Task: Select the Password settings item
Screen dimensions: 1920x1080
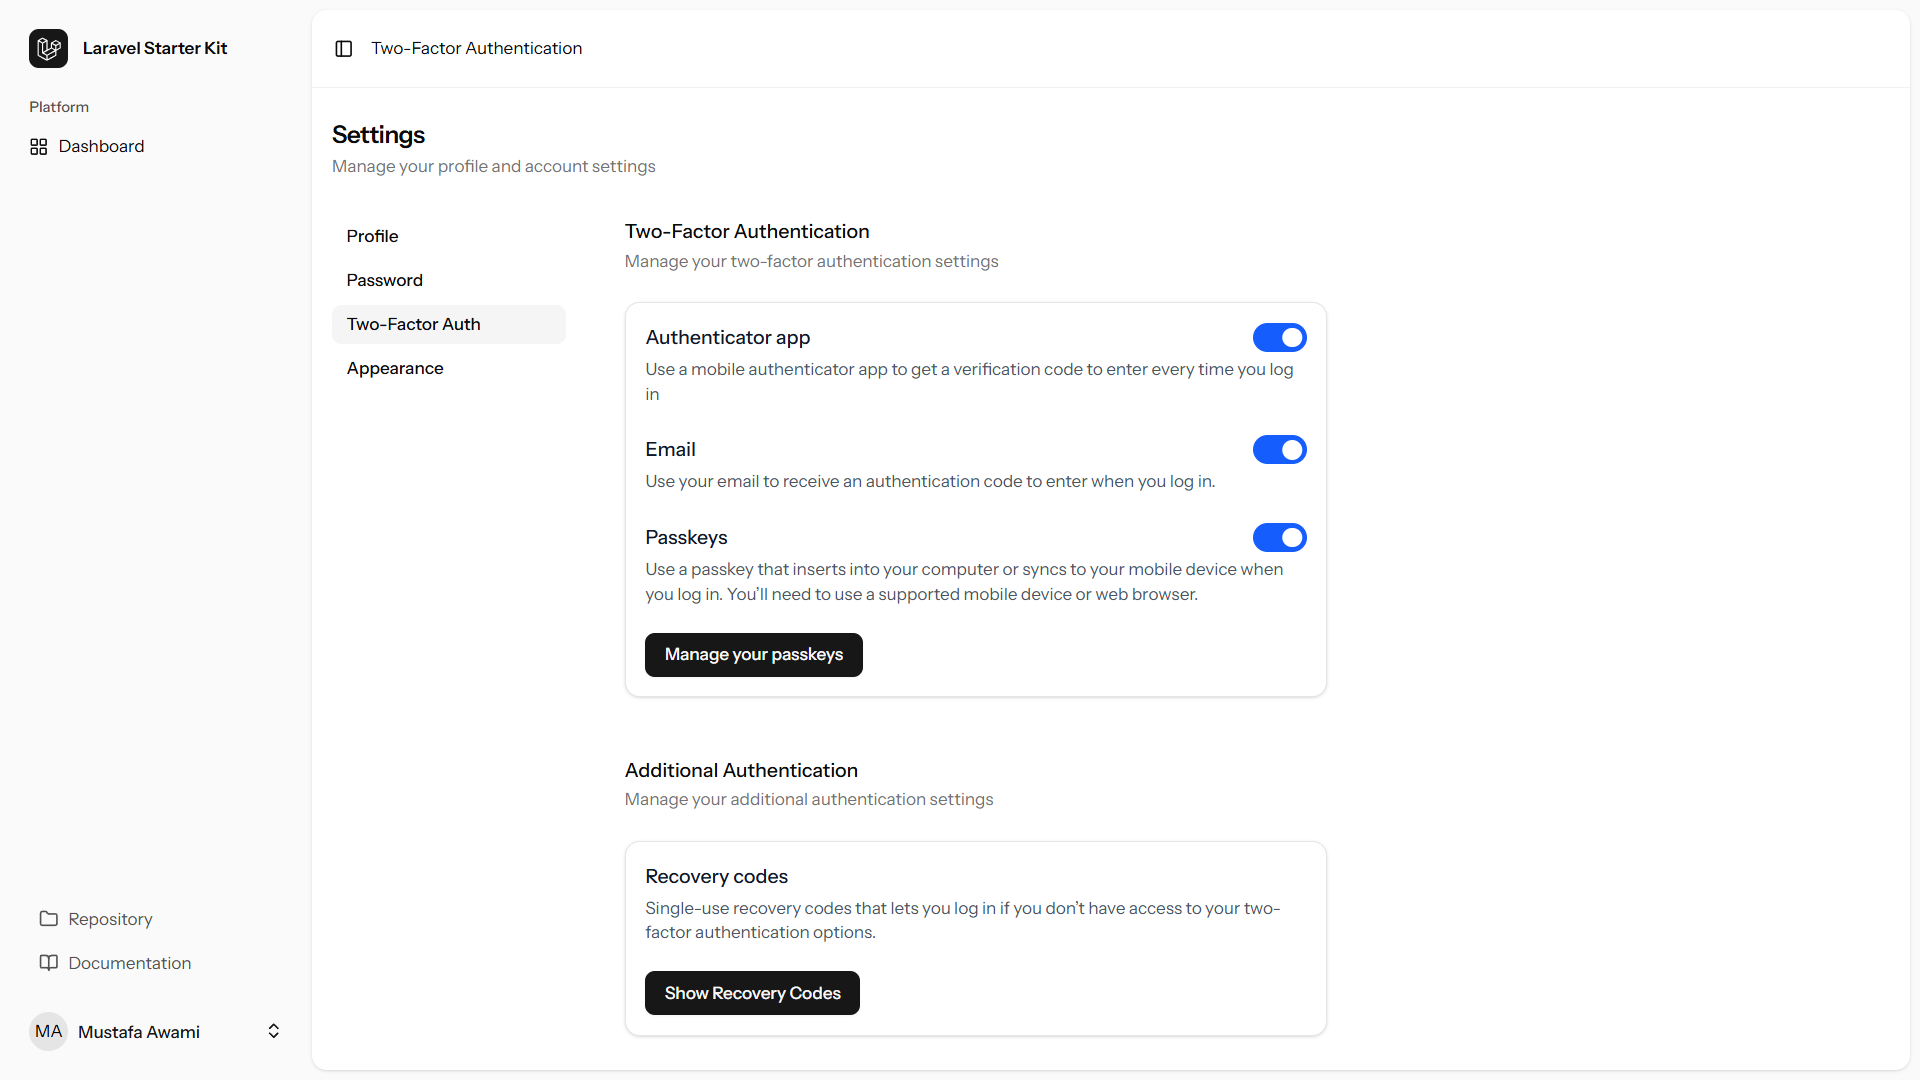Action: point(384,280)
